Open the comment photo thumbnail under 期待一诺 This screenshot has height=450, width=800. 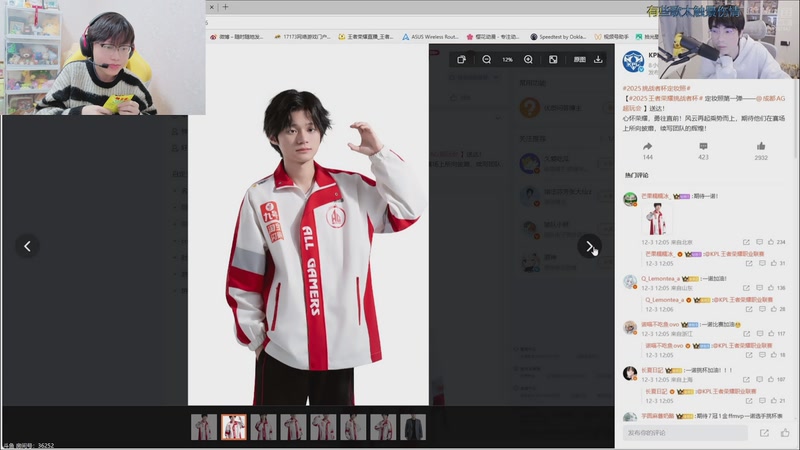(x=656, y=219)
